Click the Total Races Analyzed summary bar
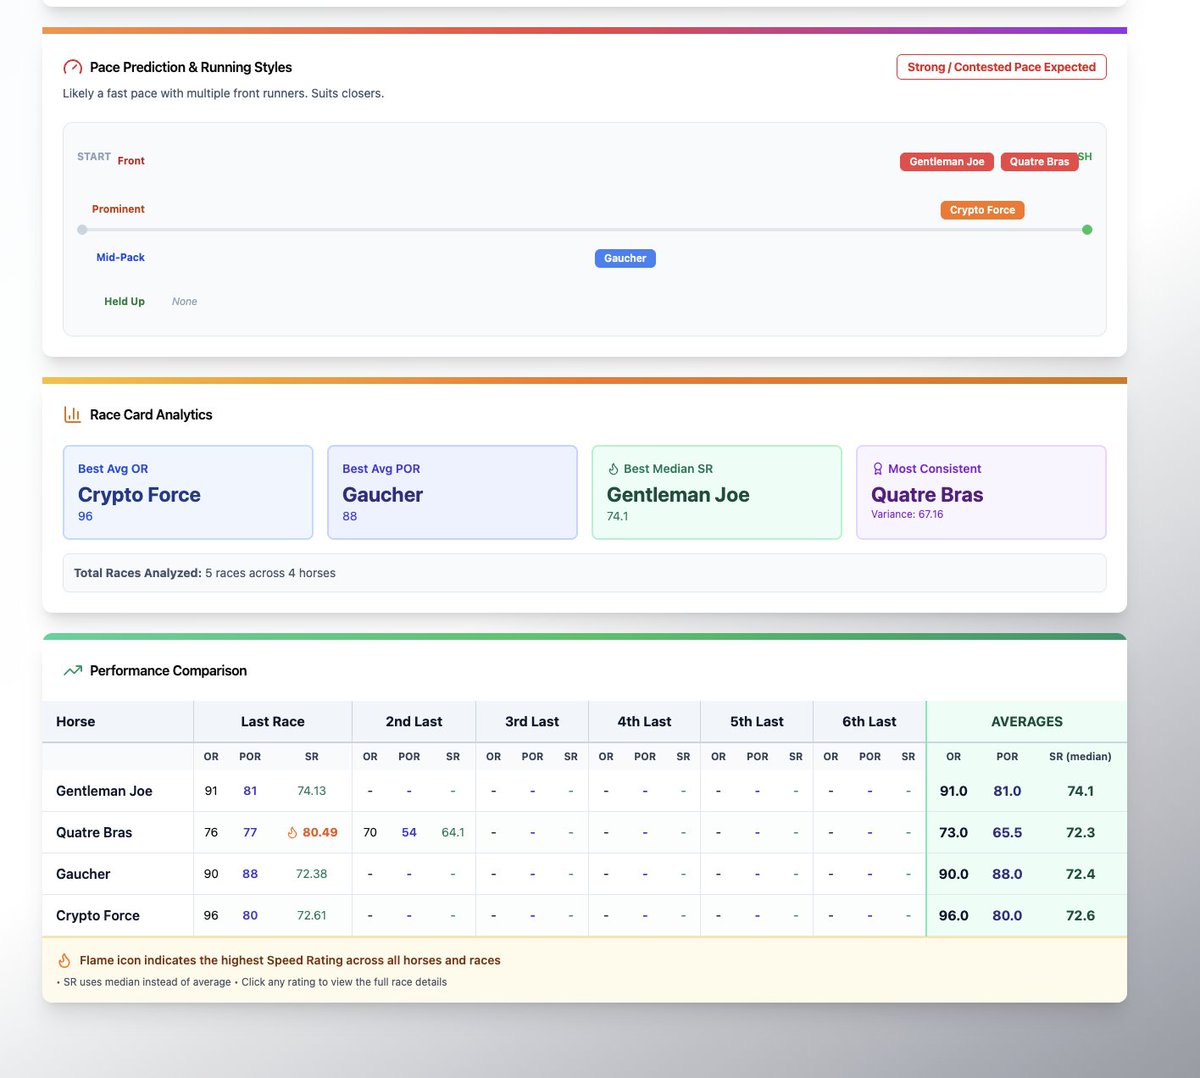The width and height of the screenshot is (1200, 1078). (x=584, y=573)
